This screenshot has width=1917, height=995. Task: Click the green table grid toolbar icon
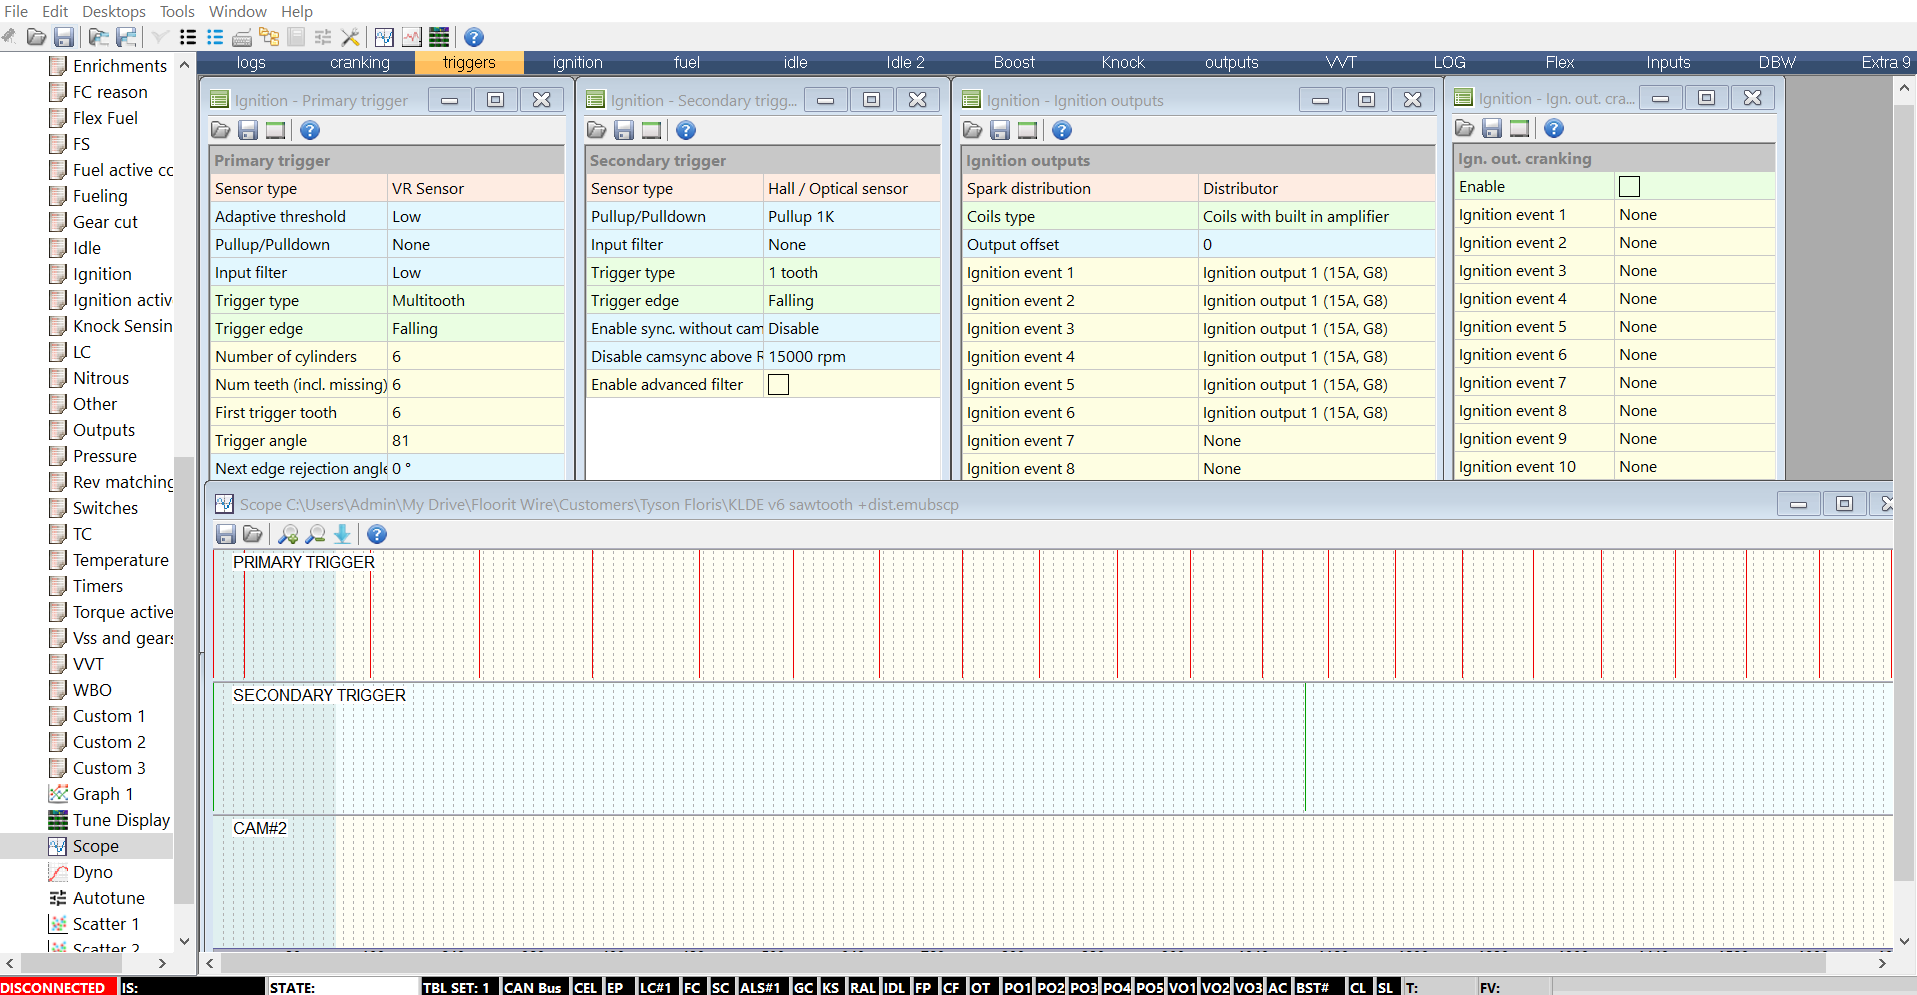439,37
